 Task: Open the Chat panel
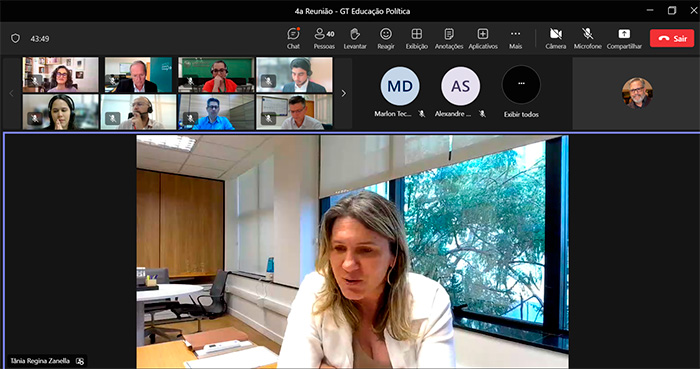pyautogui.click(x=293, y=38)
